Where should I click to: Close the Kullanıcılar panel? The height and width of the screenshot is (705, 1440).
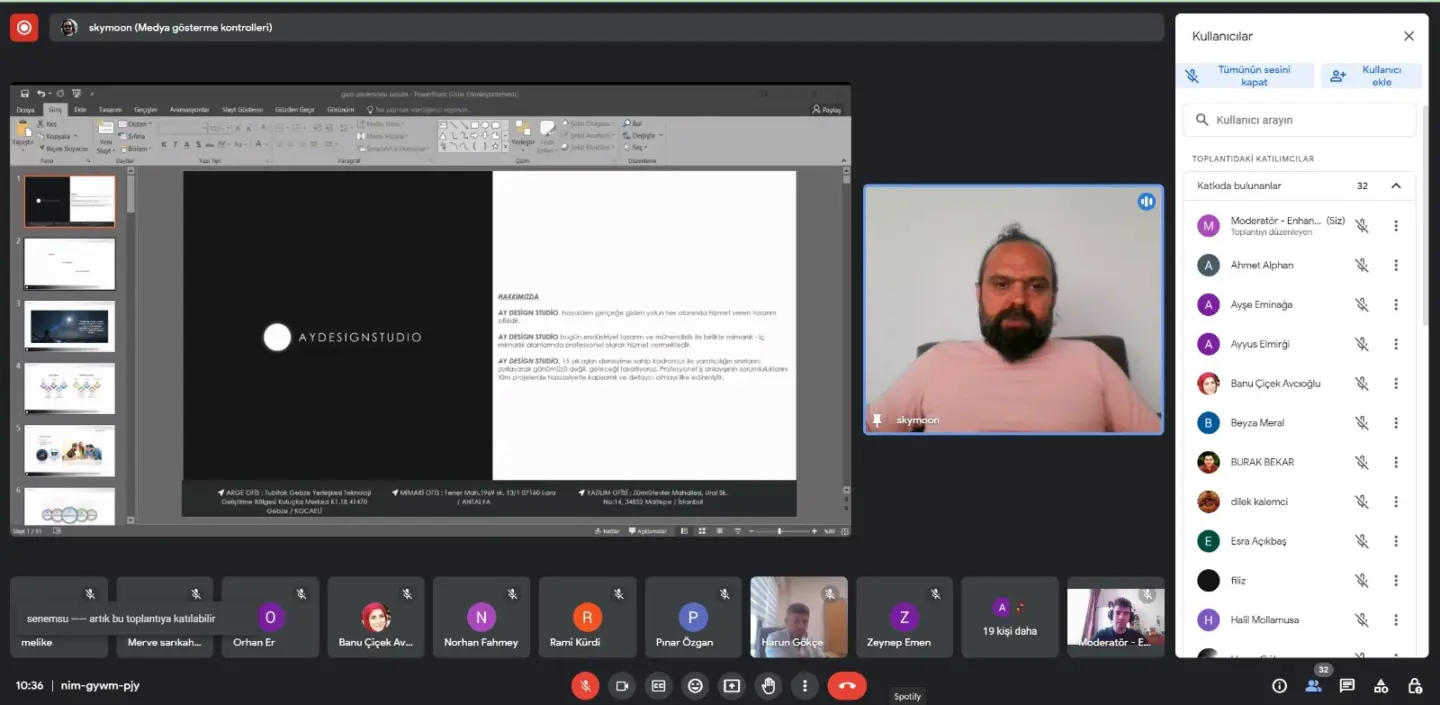pos(1409,36)
